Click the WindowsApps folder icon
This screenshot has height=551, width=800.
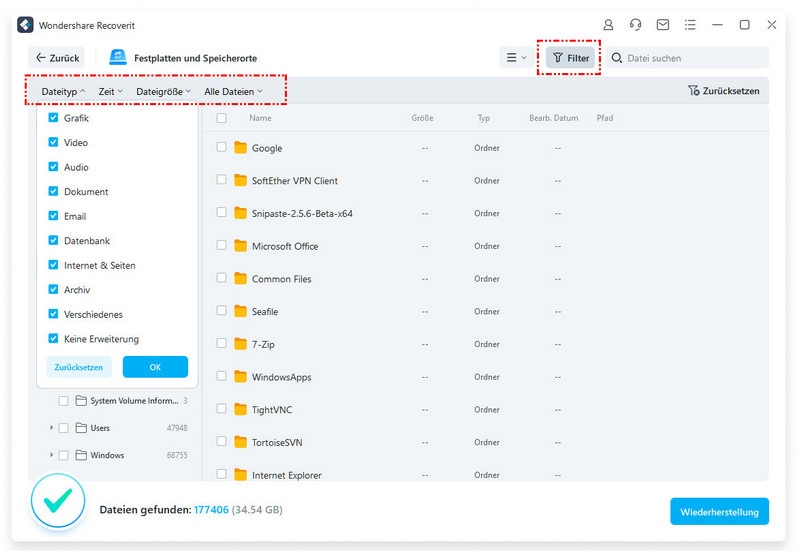point(240,377)
